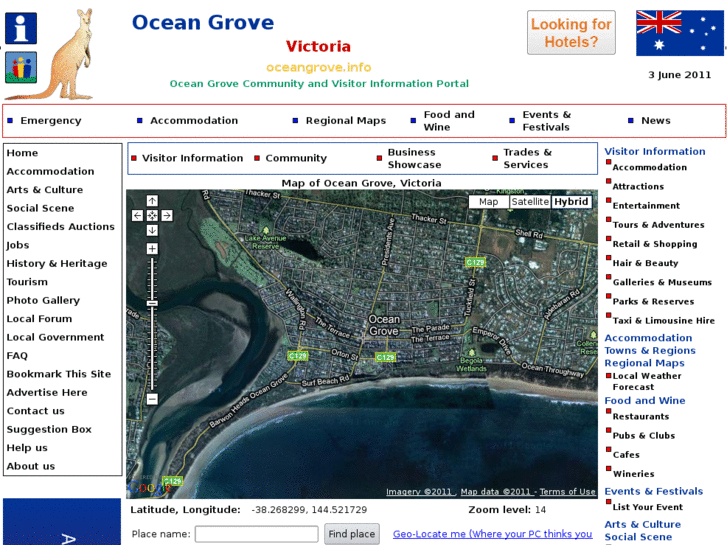Select Business Showcase tab above map

pos(414,158)
